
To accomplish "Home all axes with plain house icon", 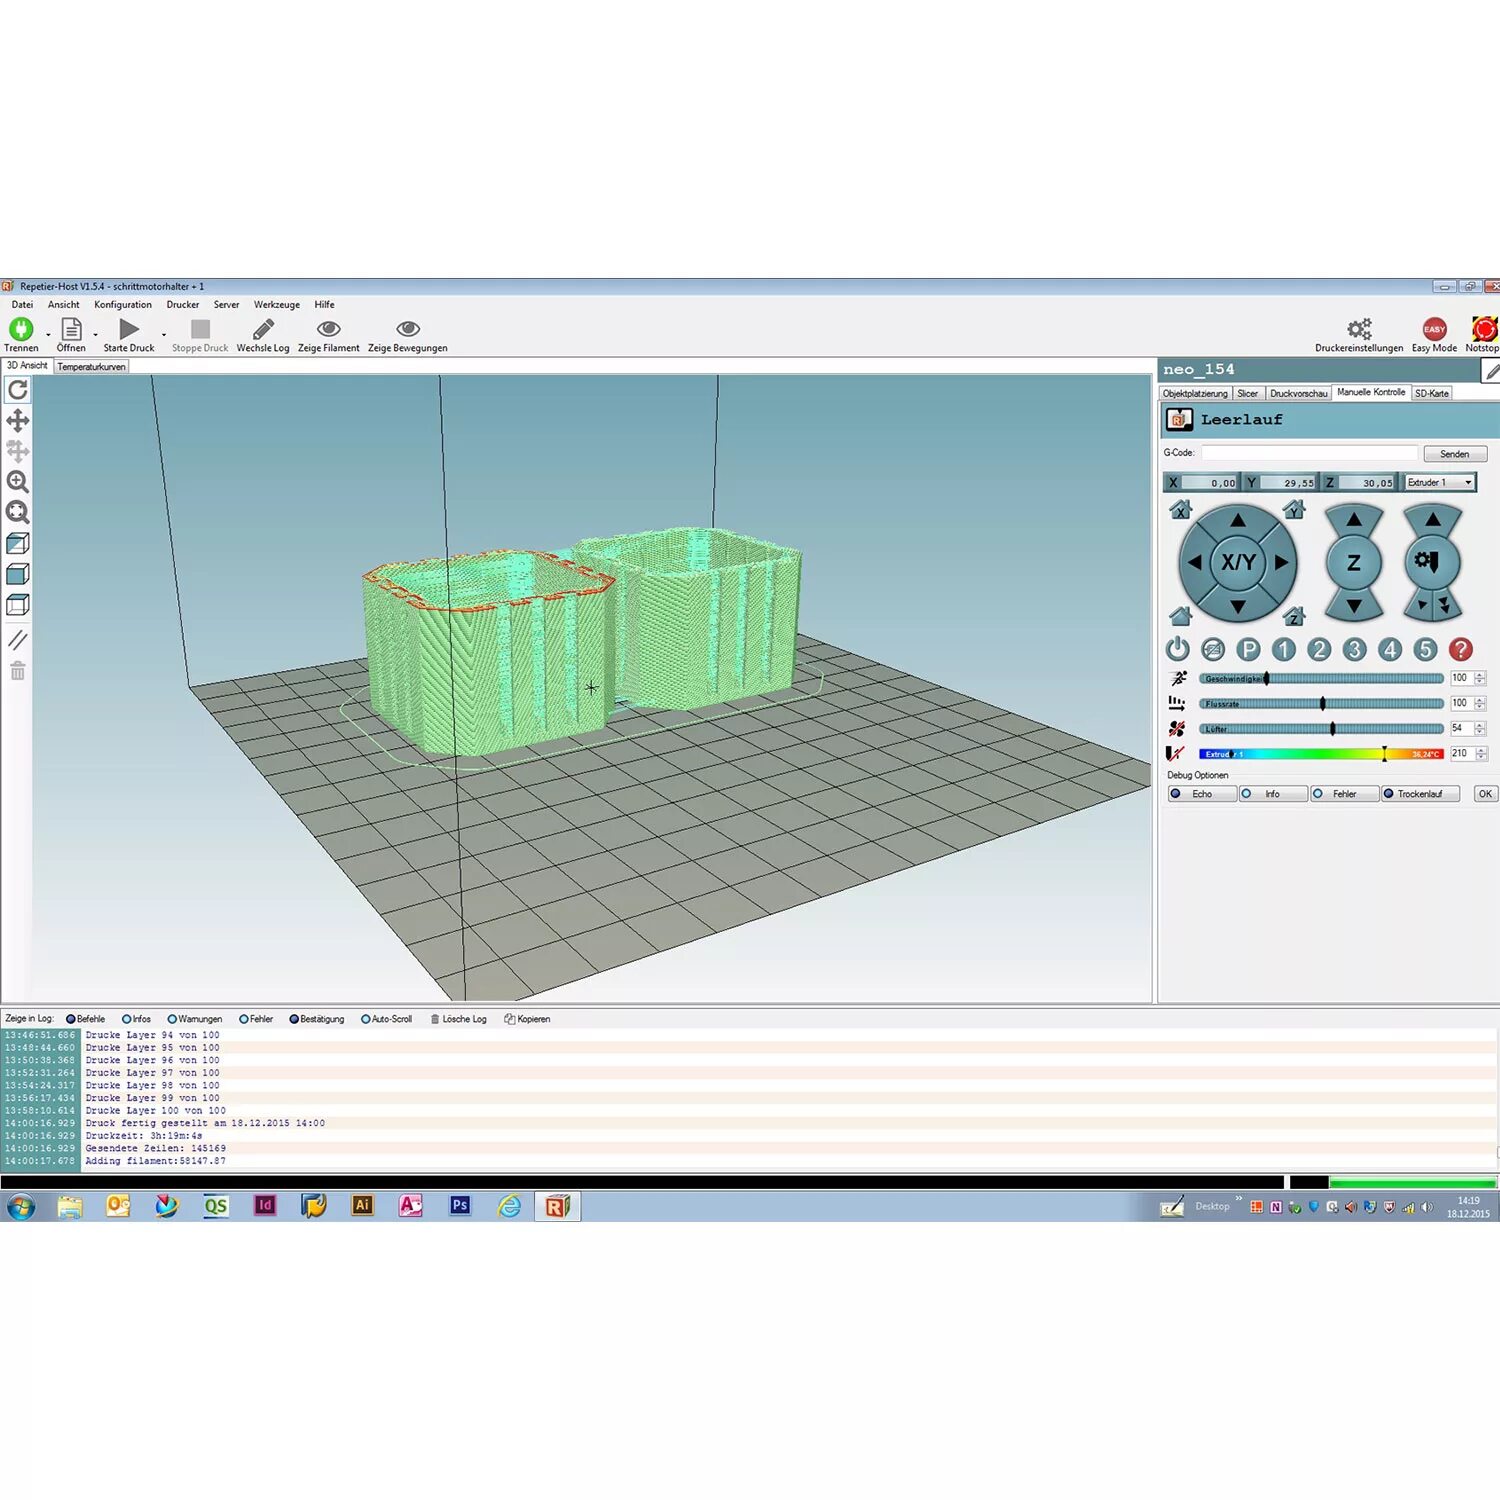I will click(x=1181, y=615).
